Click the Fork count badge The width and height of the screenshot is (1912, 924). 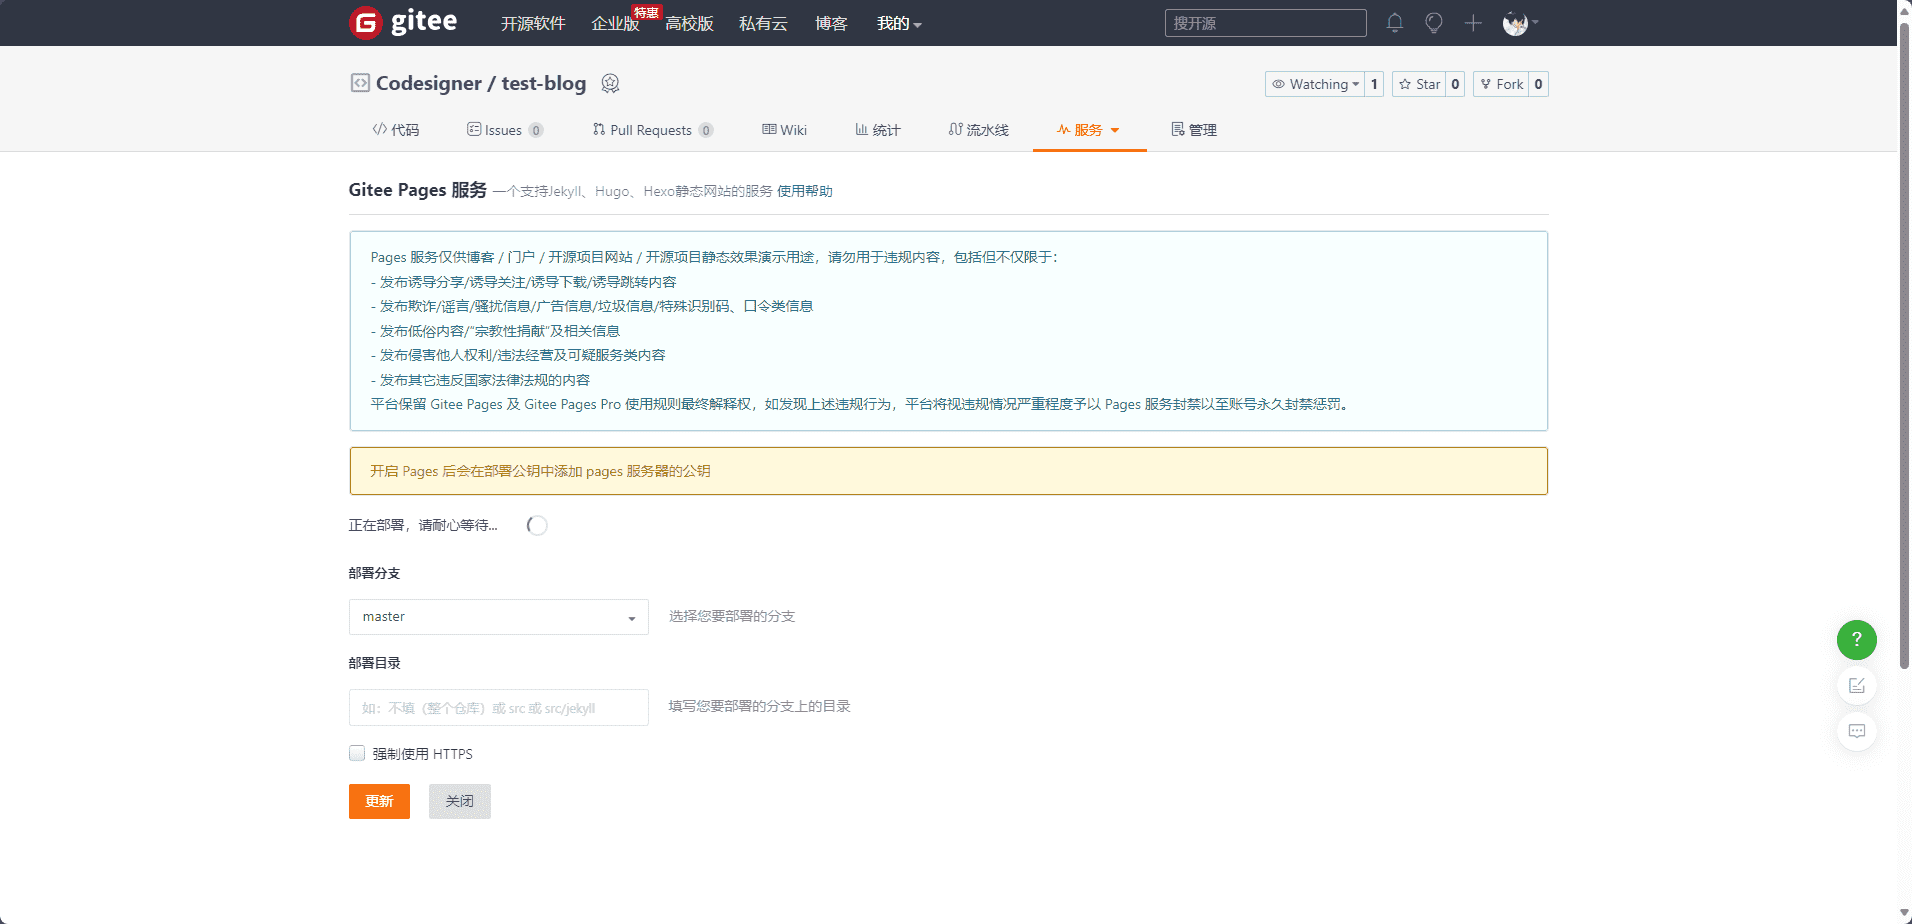tap(1538, 84)
